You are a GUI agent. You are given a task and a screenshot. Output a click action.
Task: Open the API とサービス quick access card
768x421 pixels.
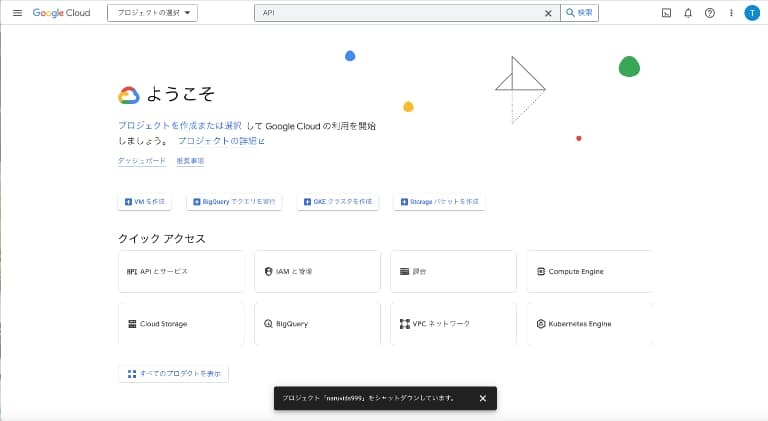click(x=181, y=271)
